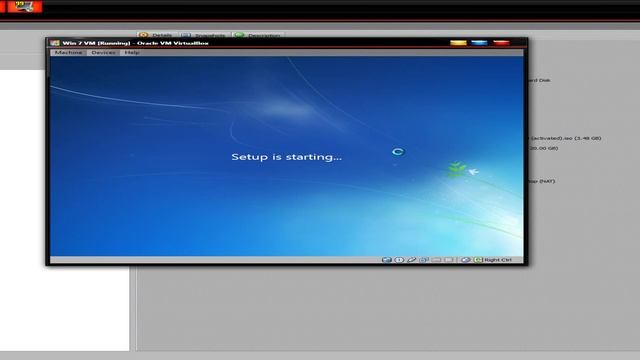Click the 'Setup is starting...' text in the VM
Image resolution: width=640 pixels, height=360 pixels.
287,157
